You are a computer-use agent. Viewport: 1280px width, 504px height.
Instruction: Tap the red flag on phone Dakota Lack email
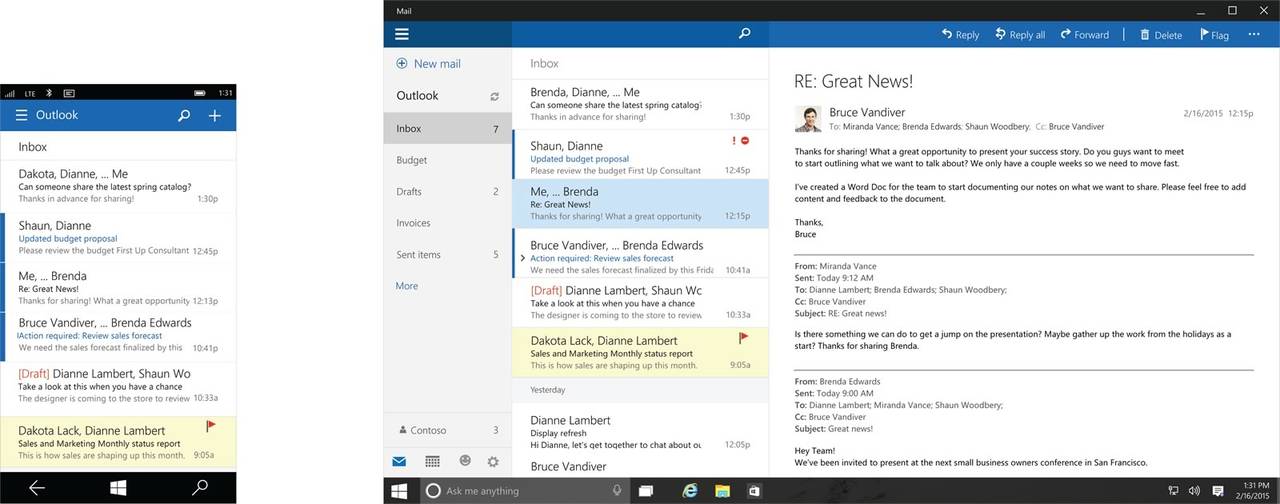(210, 426)
